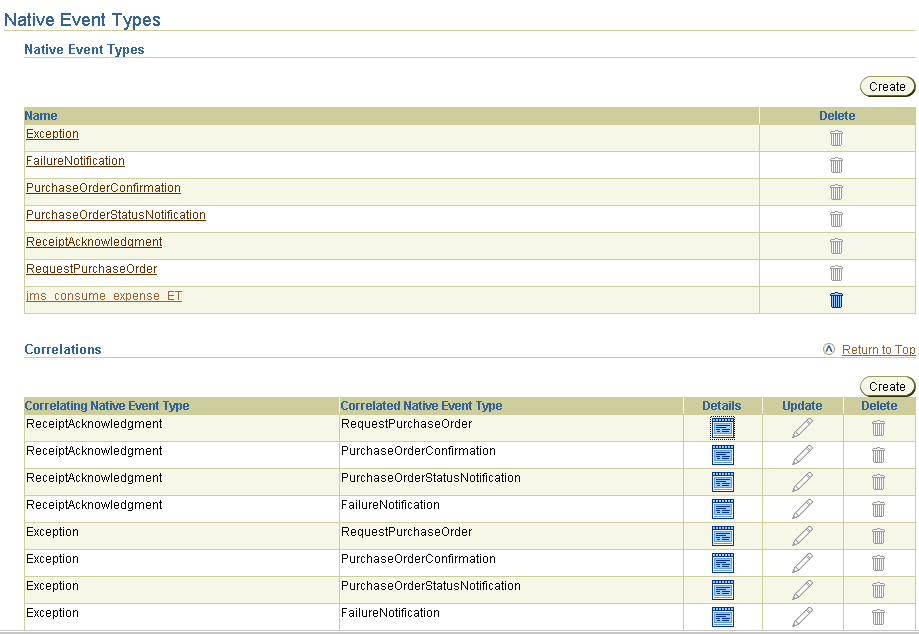Open the FailureNotification event type link

pos(75,161)
